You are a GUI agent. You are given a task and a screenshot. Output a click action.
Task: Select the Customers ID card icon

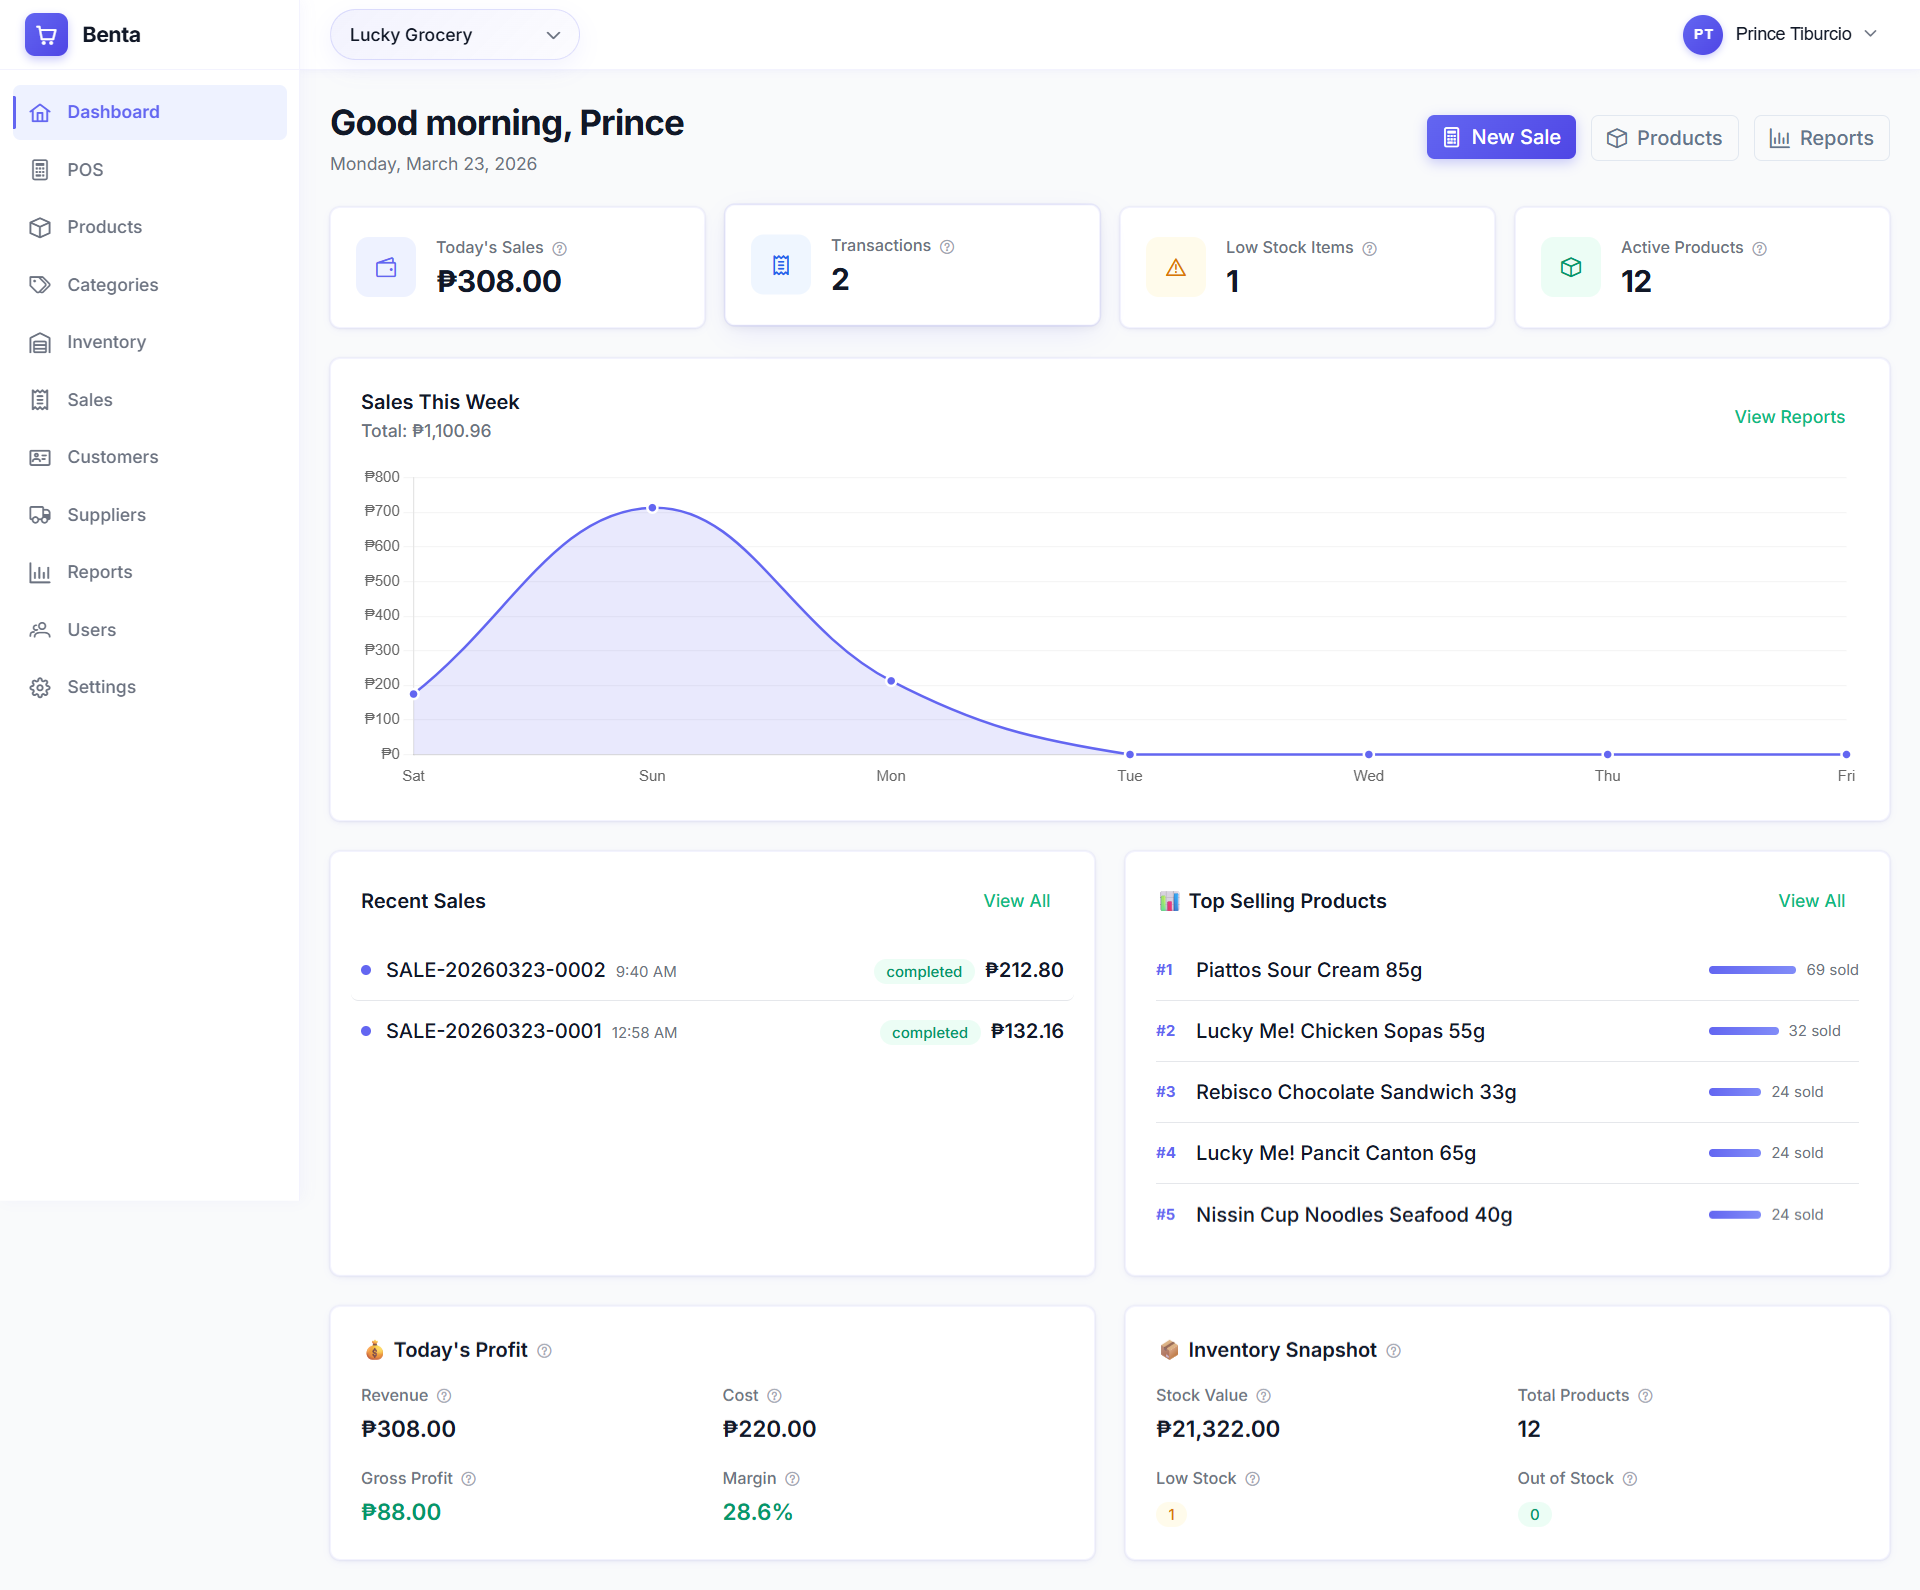[x=40, y=457]
